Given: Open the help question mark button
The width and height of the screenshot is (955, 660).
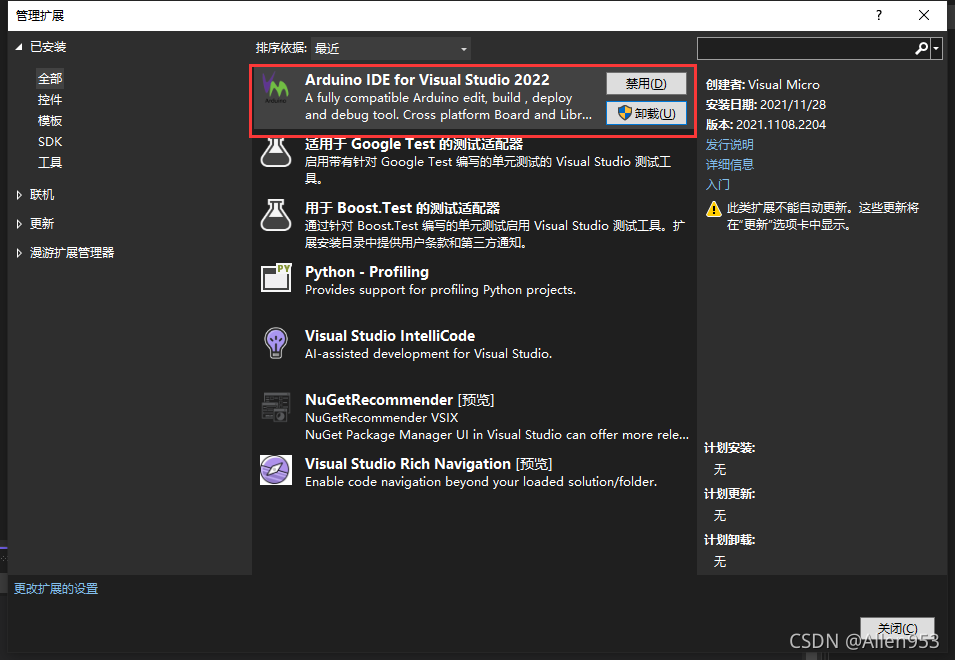Looking at the screenshot, I should pos(878,15).
